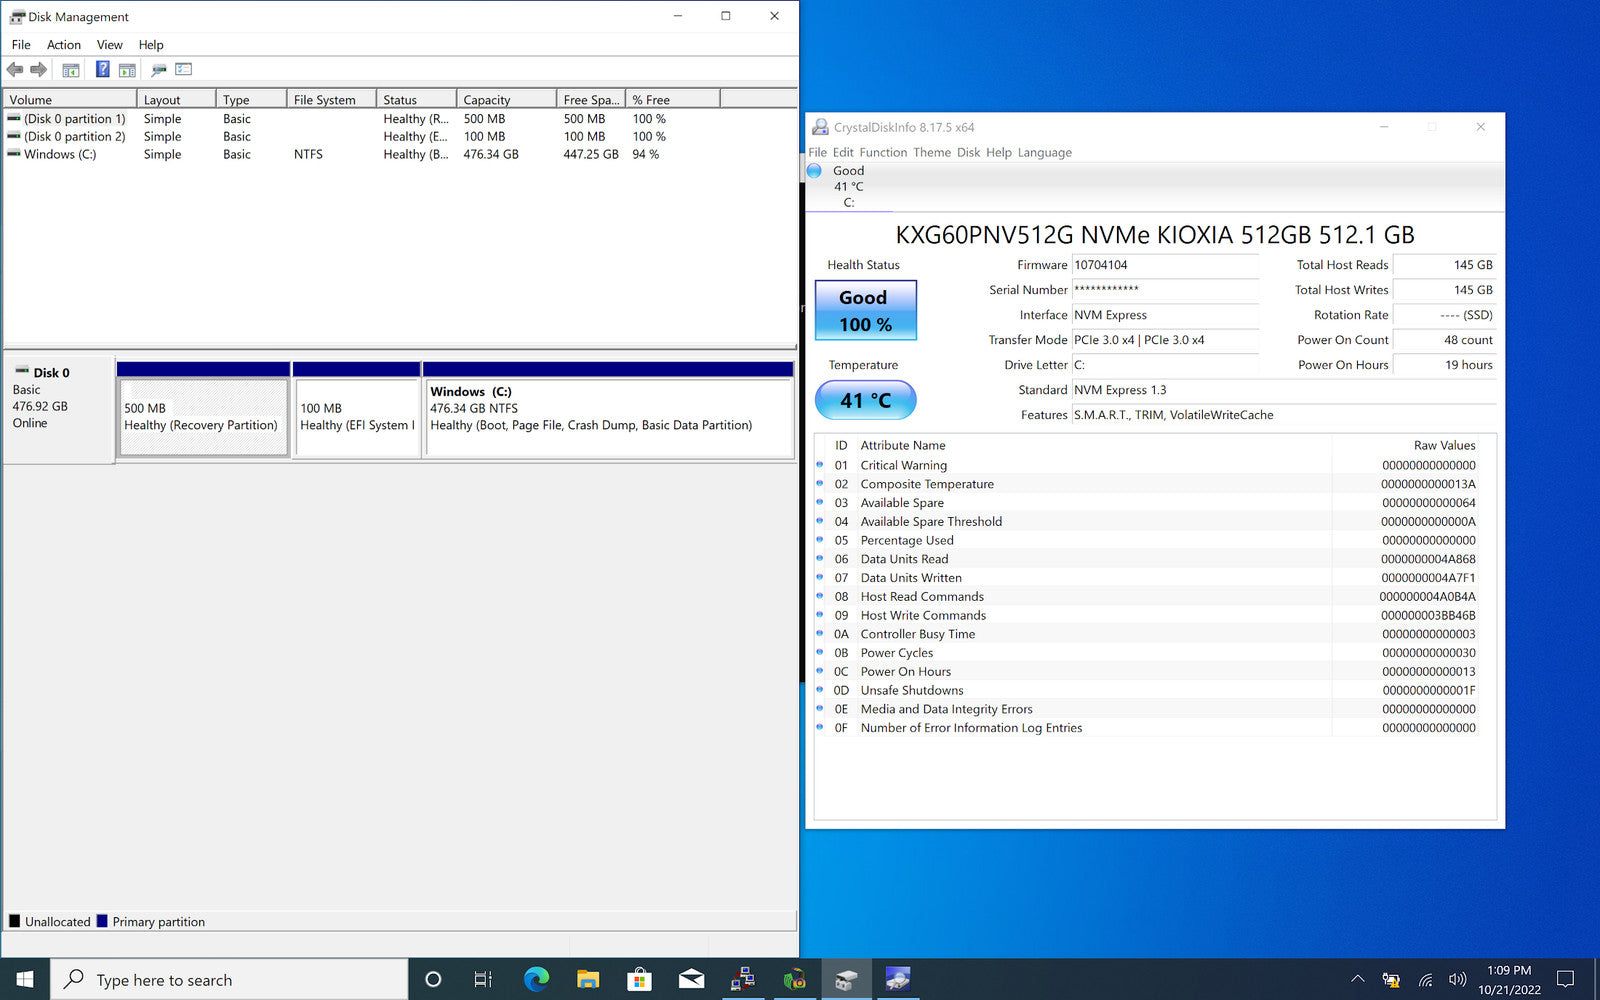Open the taskbar clock showing 1:09 PM

point(1509,979)
